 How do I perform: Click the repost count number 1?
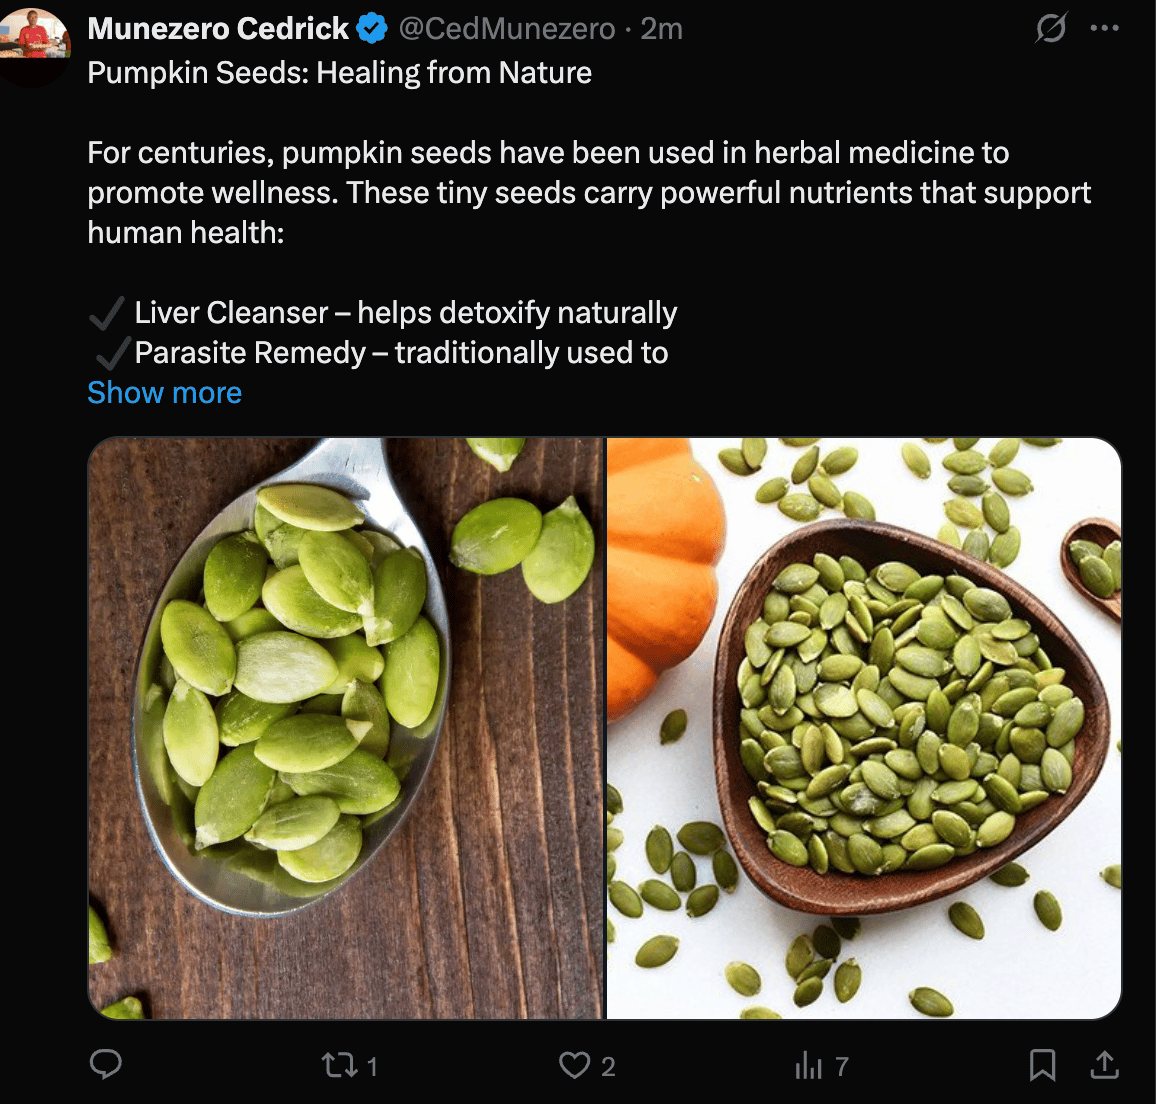[372, 1066]
